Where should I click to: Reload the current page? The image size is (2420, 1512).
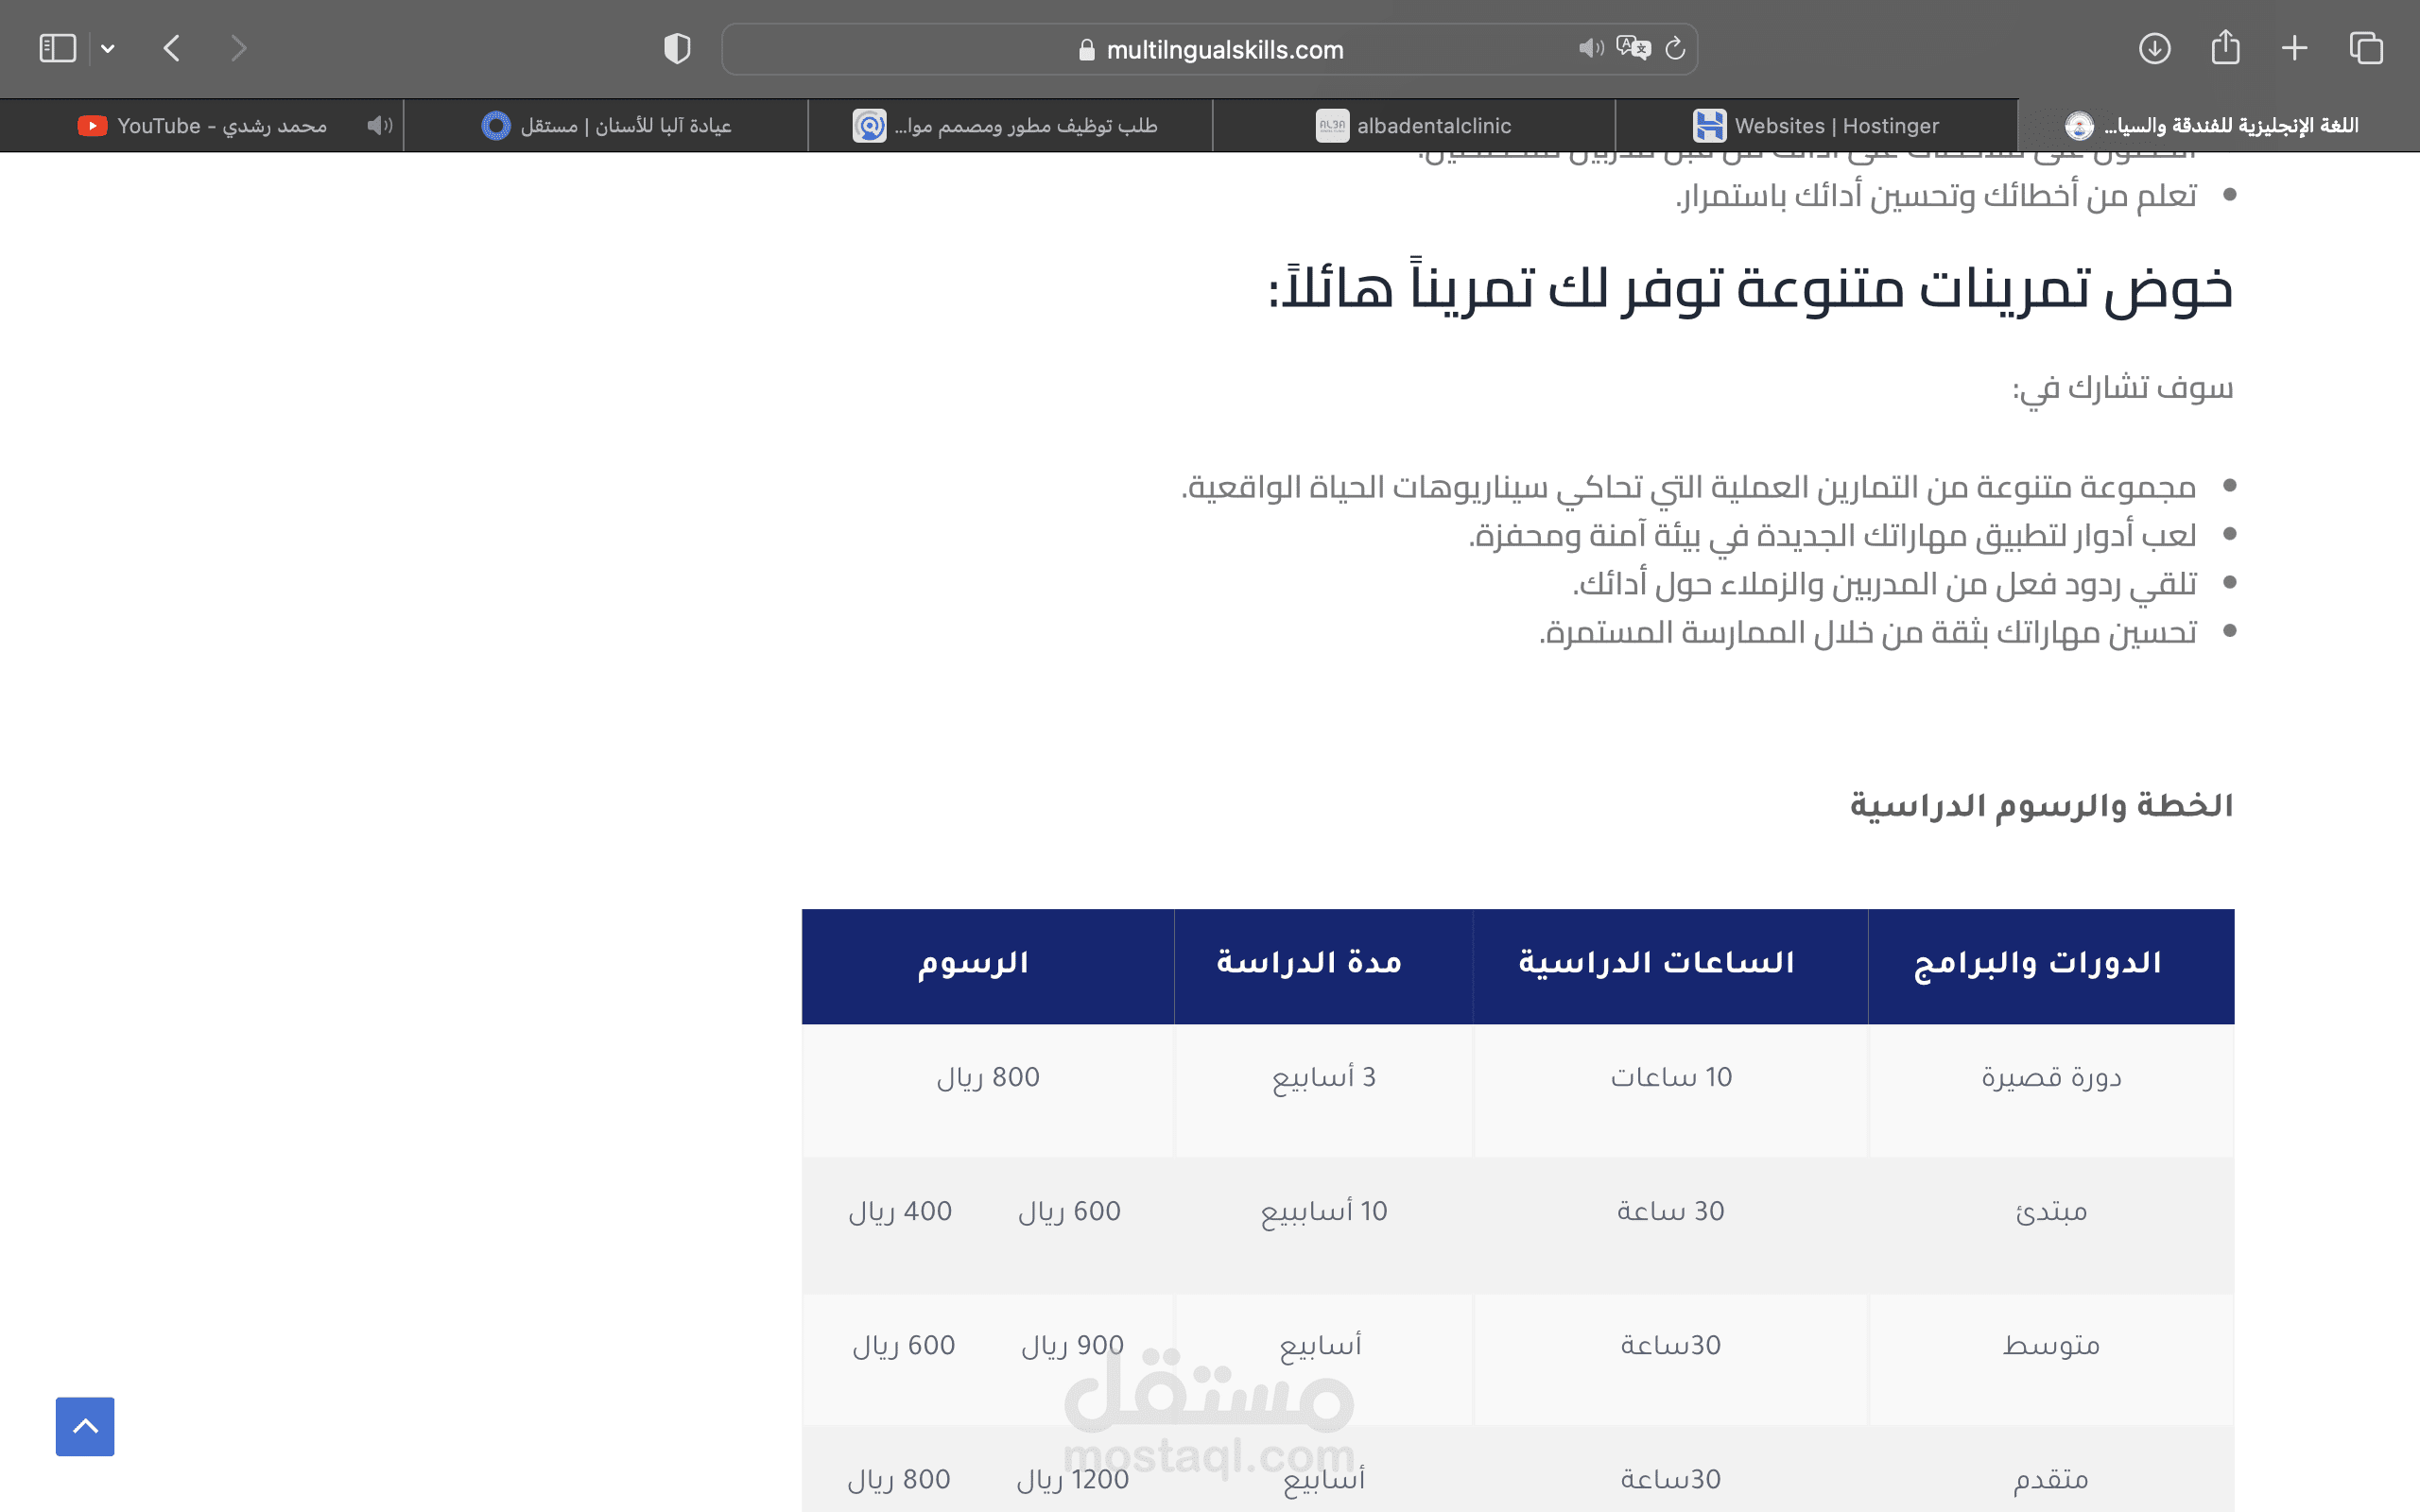point(1676,48)
